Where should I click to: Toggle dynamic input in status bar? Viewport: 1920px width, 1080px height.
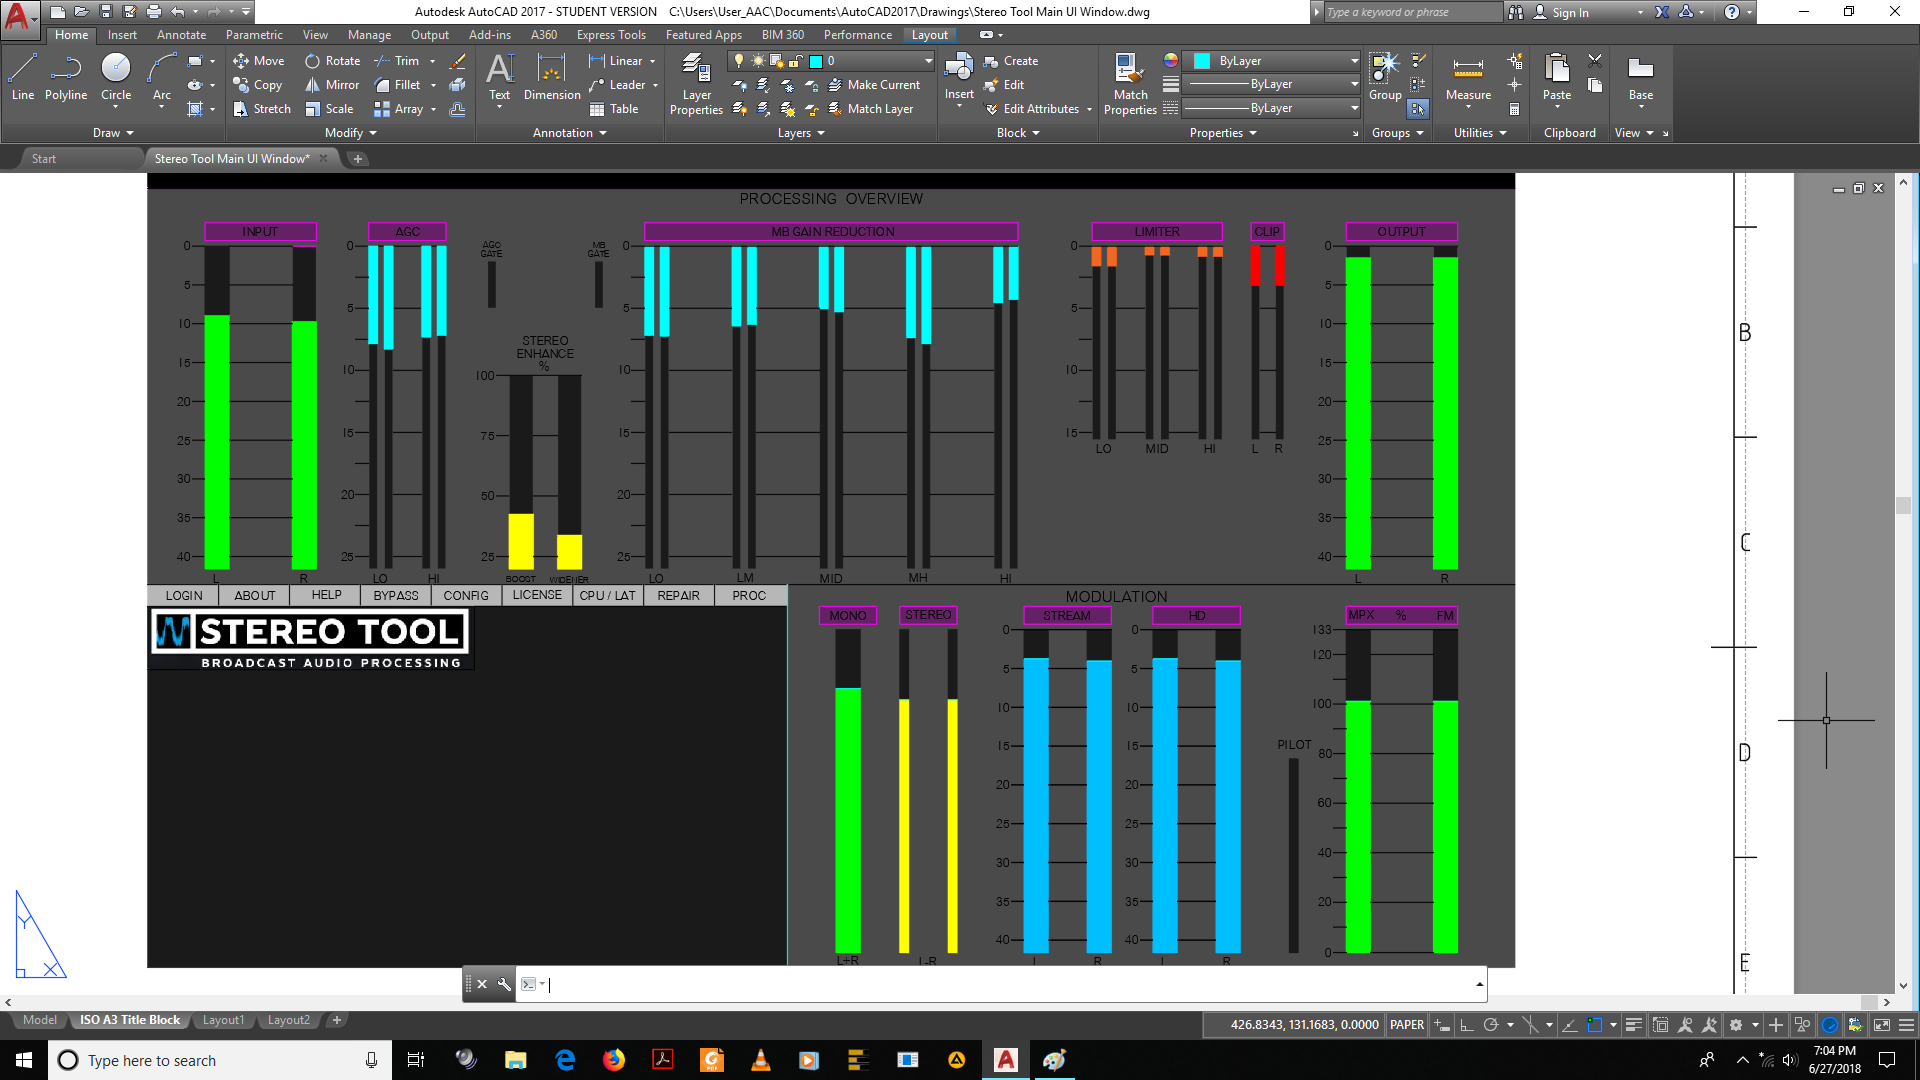(x=1442, y=1025)
